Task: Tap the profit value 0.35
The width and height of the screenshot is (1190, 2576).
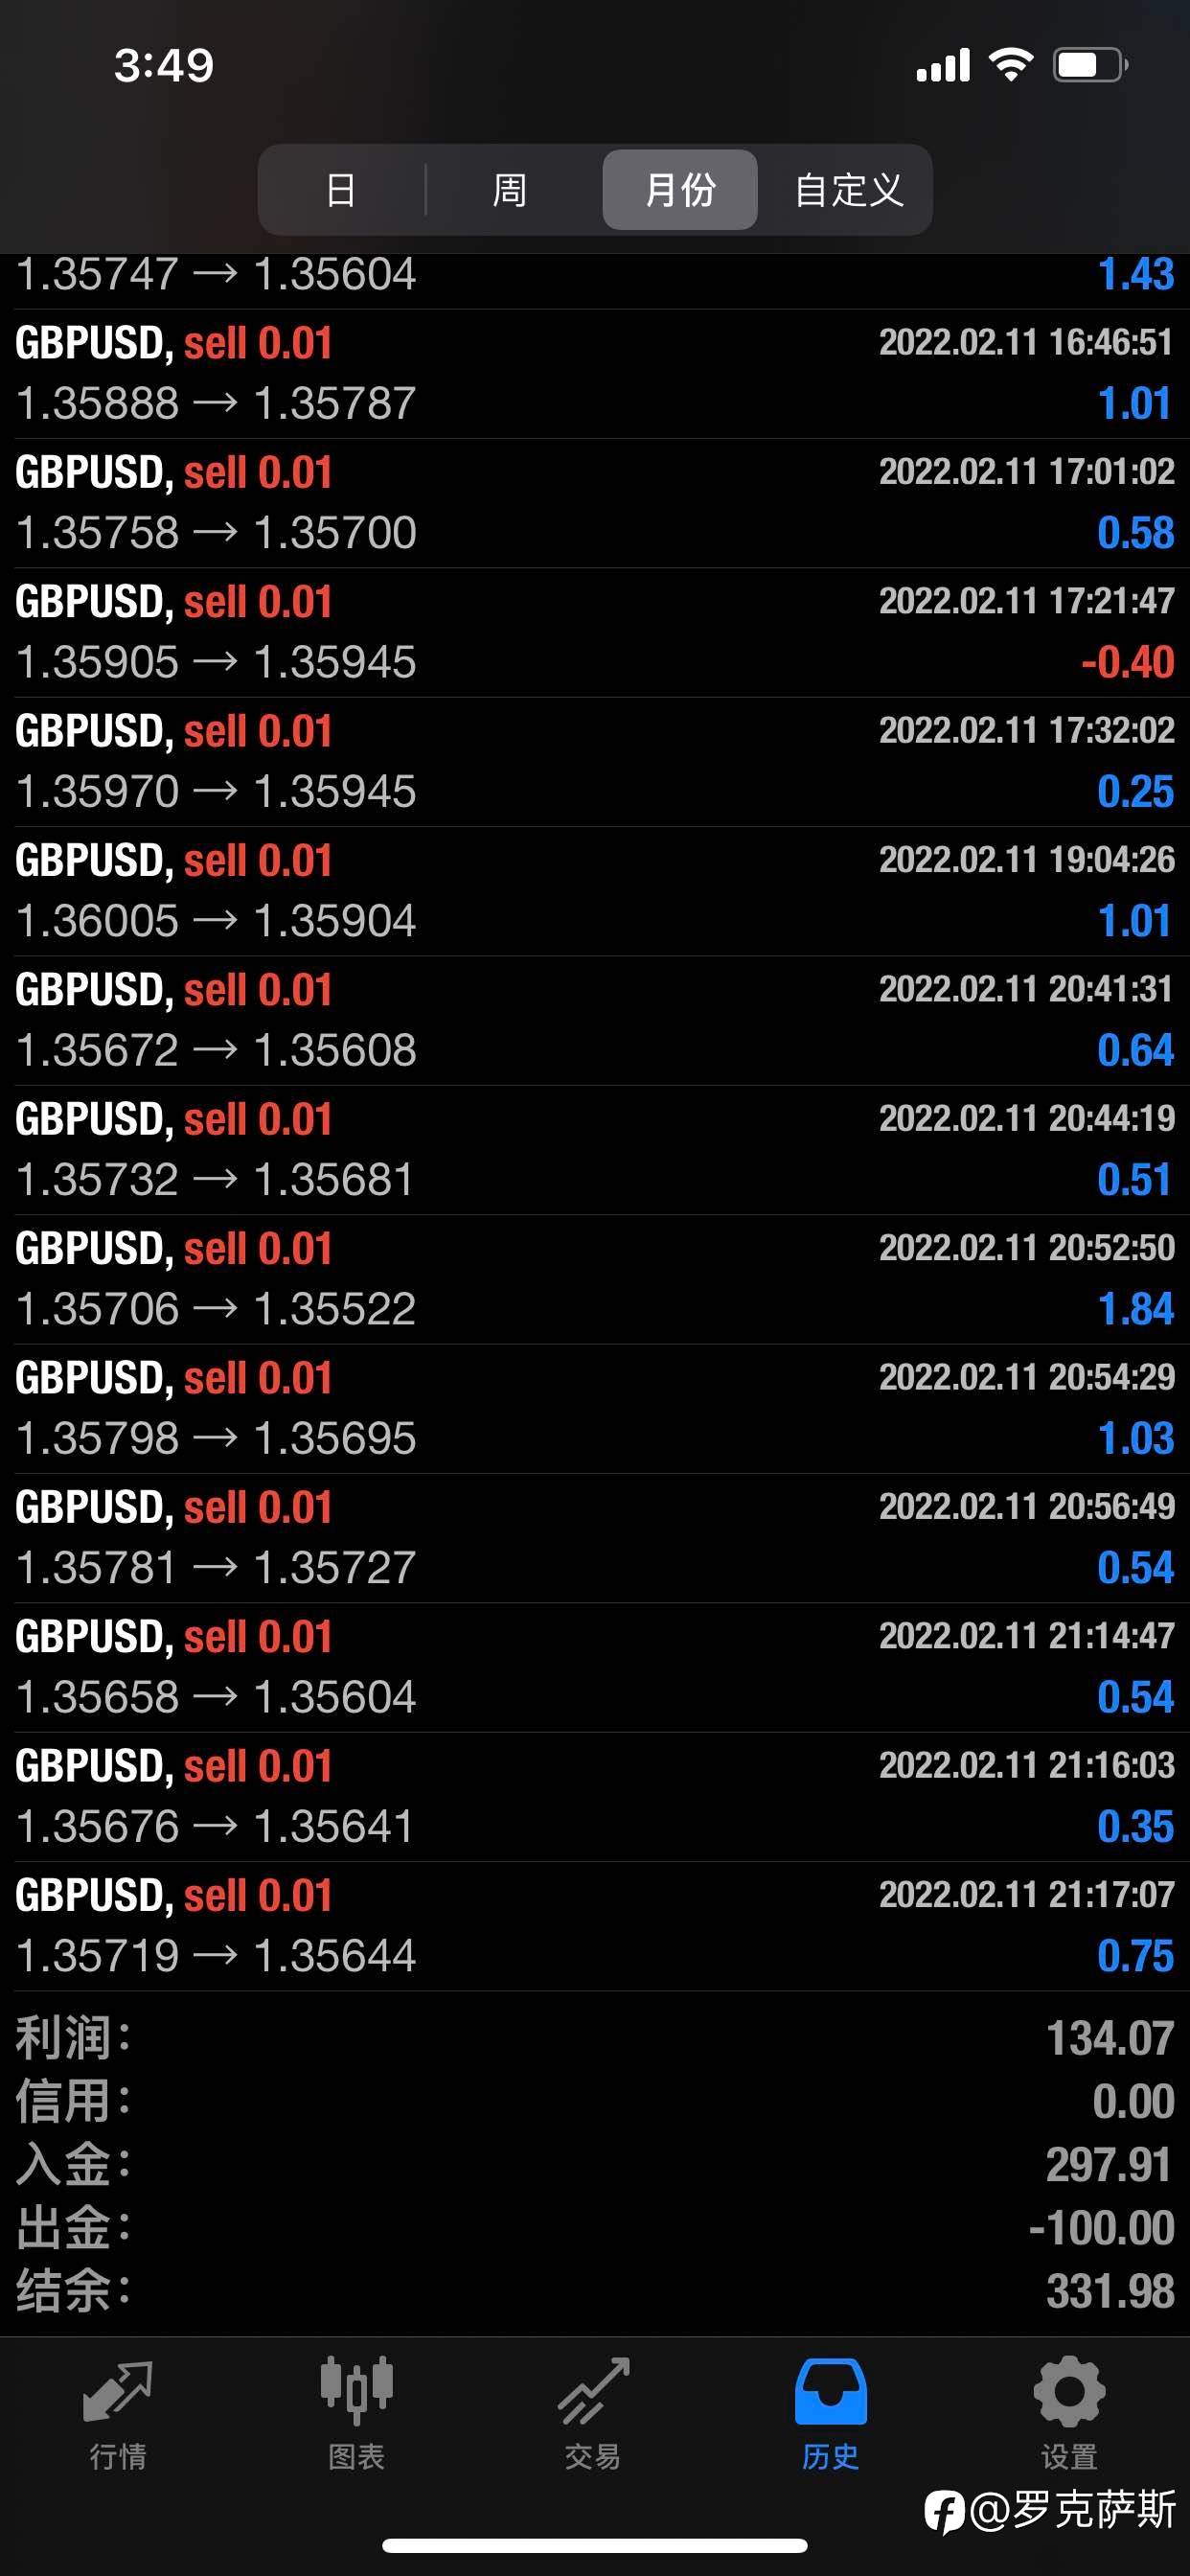Action: tap(1135, 1826)
